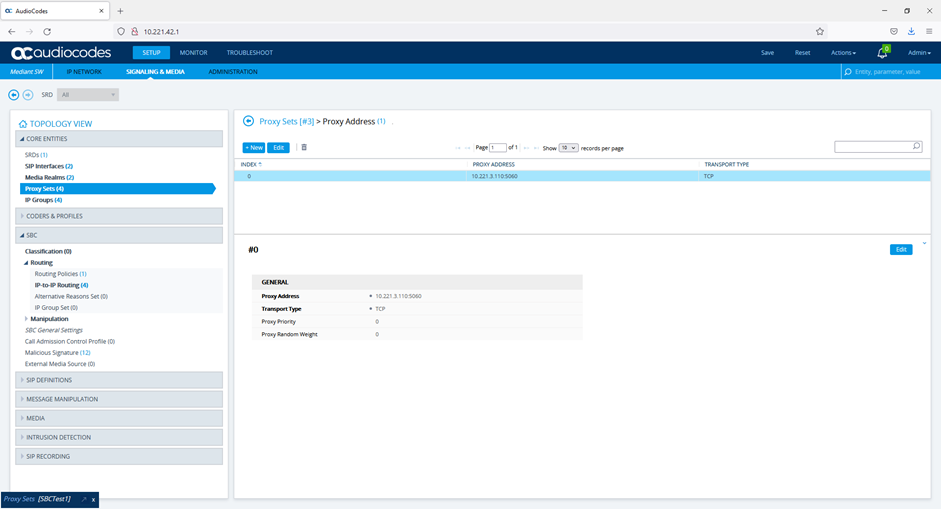This screenshot has width=941, height=509.
Task: Open the Admin user dropdown
Action: click(919, 53)
